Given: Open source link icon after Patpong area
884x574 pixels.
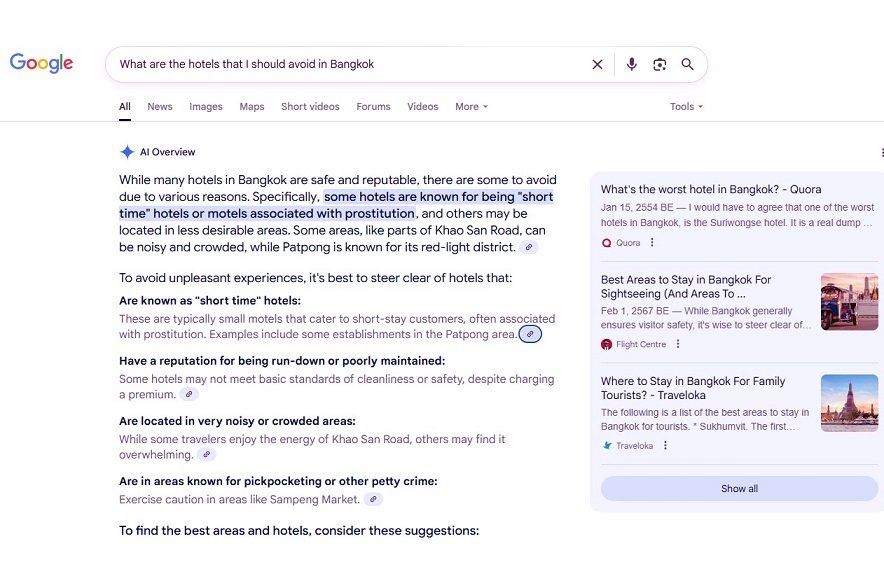Looking at the screenshot, I should click(531, 334).
